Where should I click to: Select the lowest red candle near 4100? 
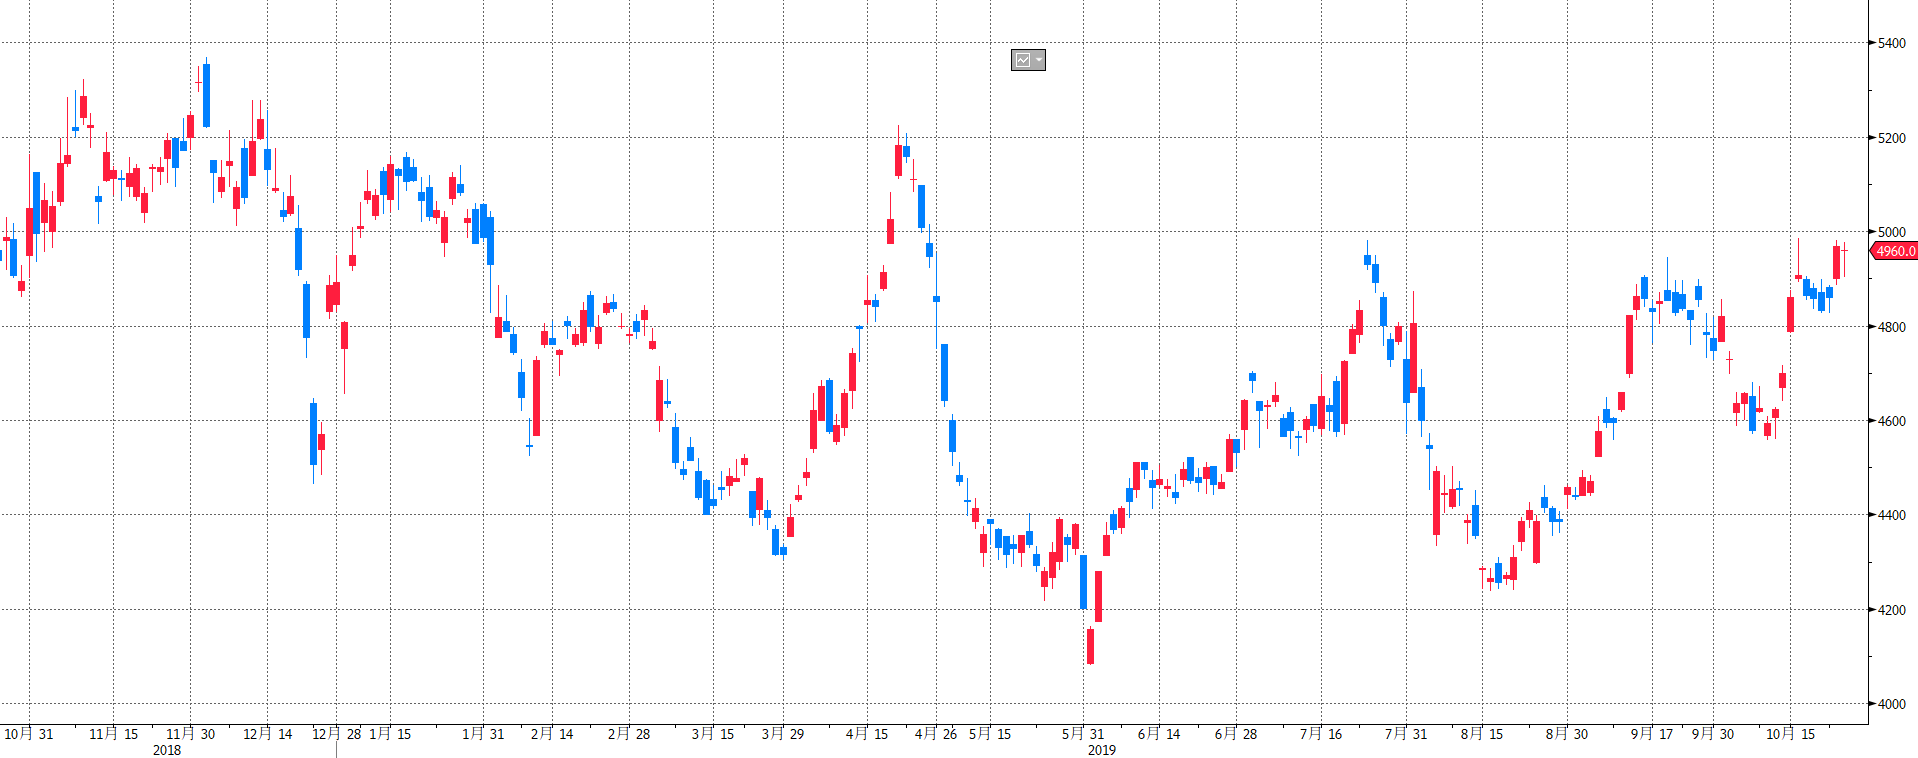[1090, 646]
